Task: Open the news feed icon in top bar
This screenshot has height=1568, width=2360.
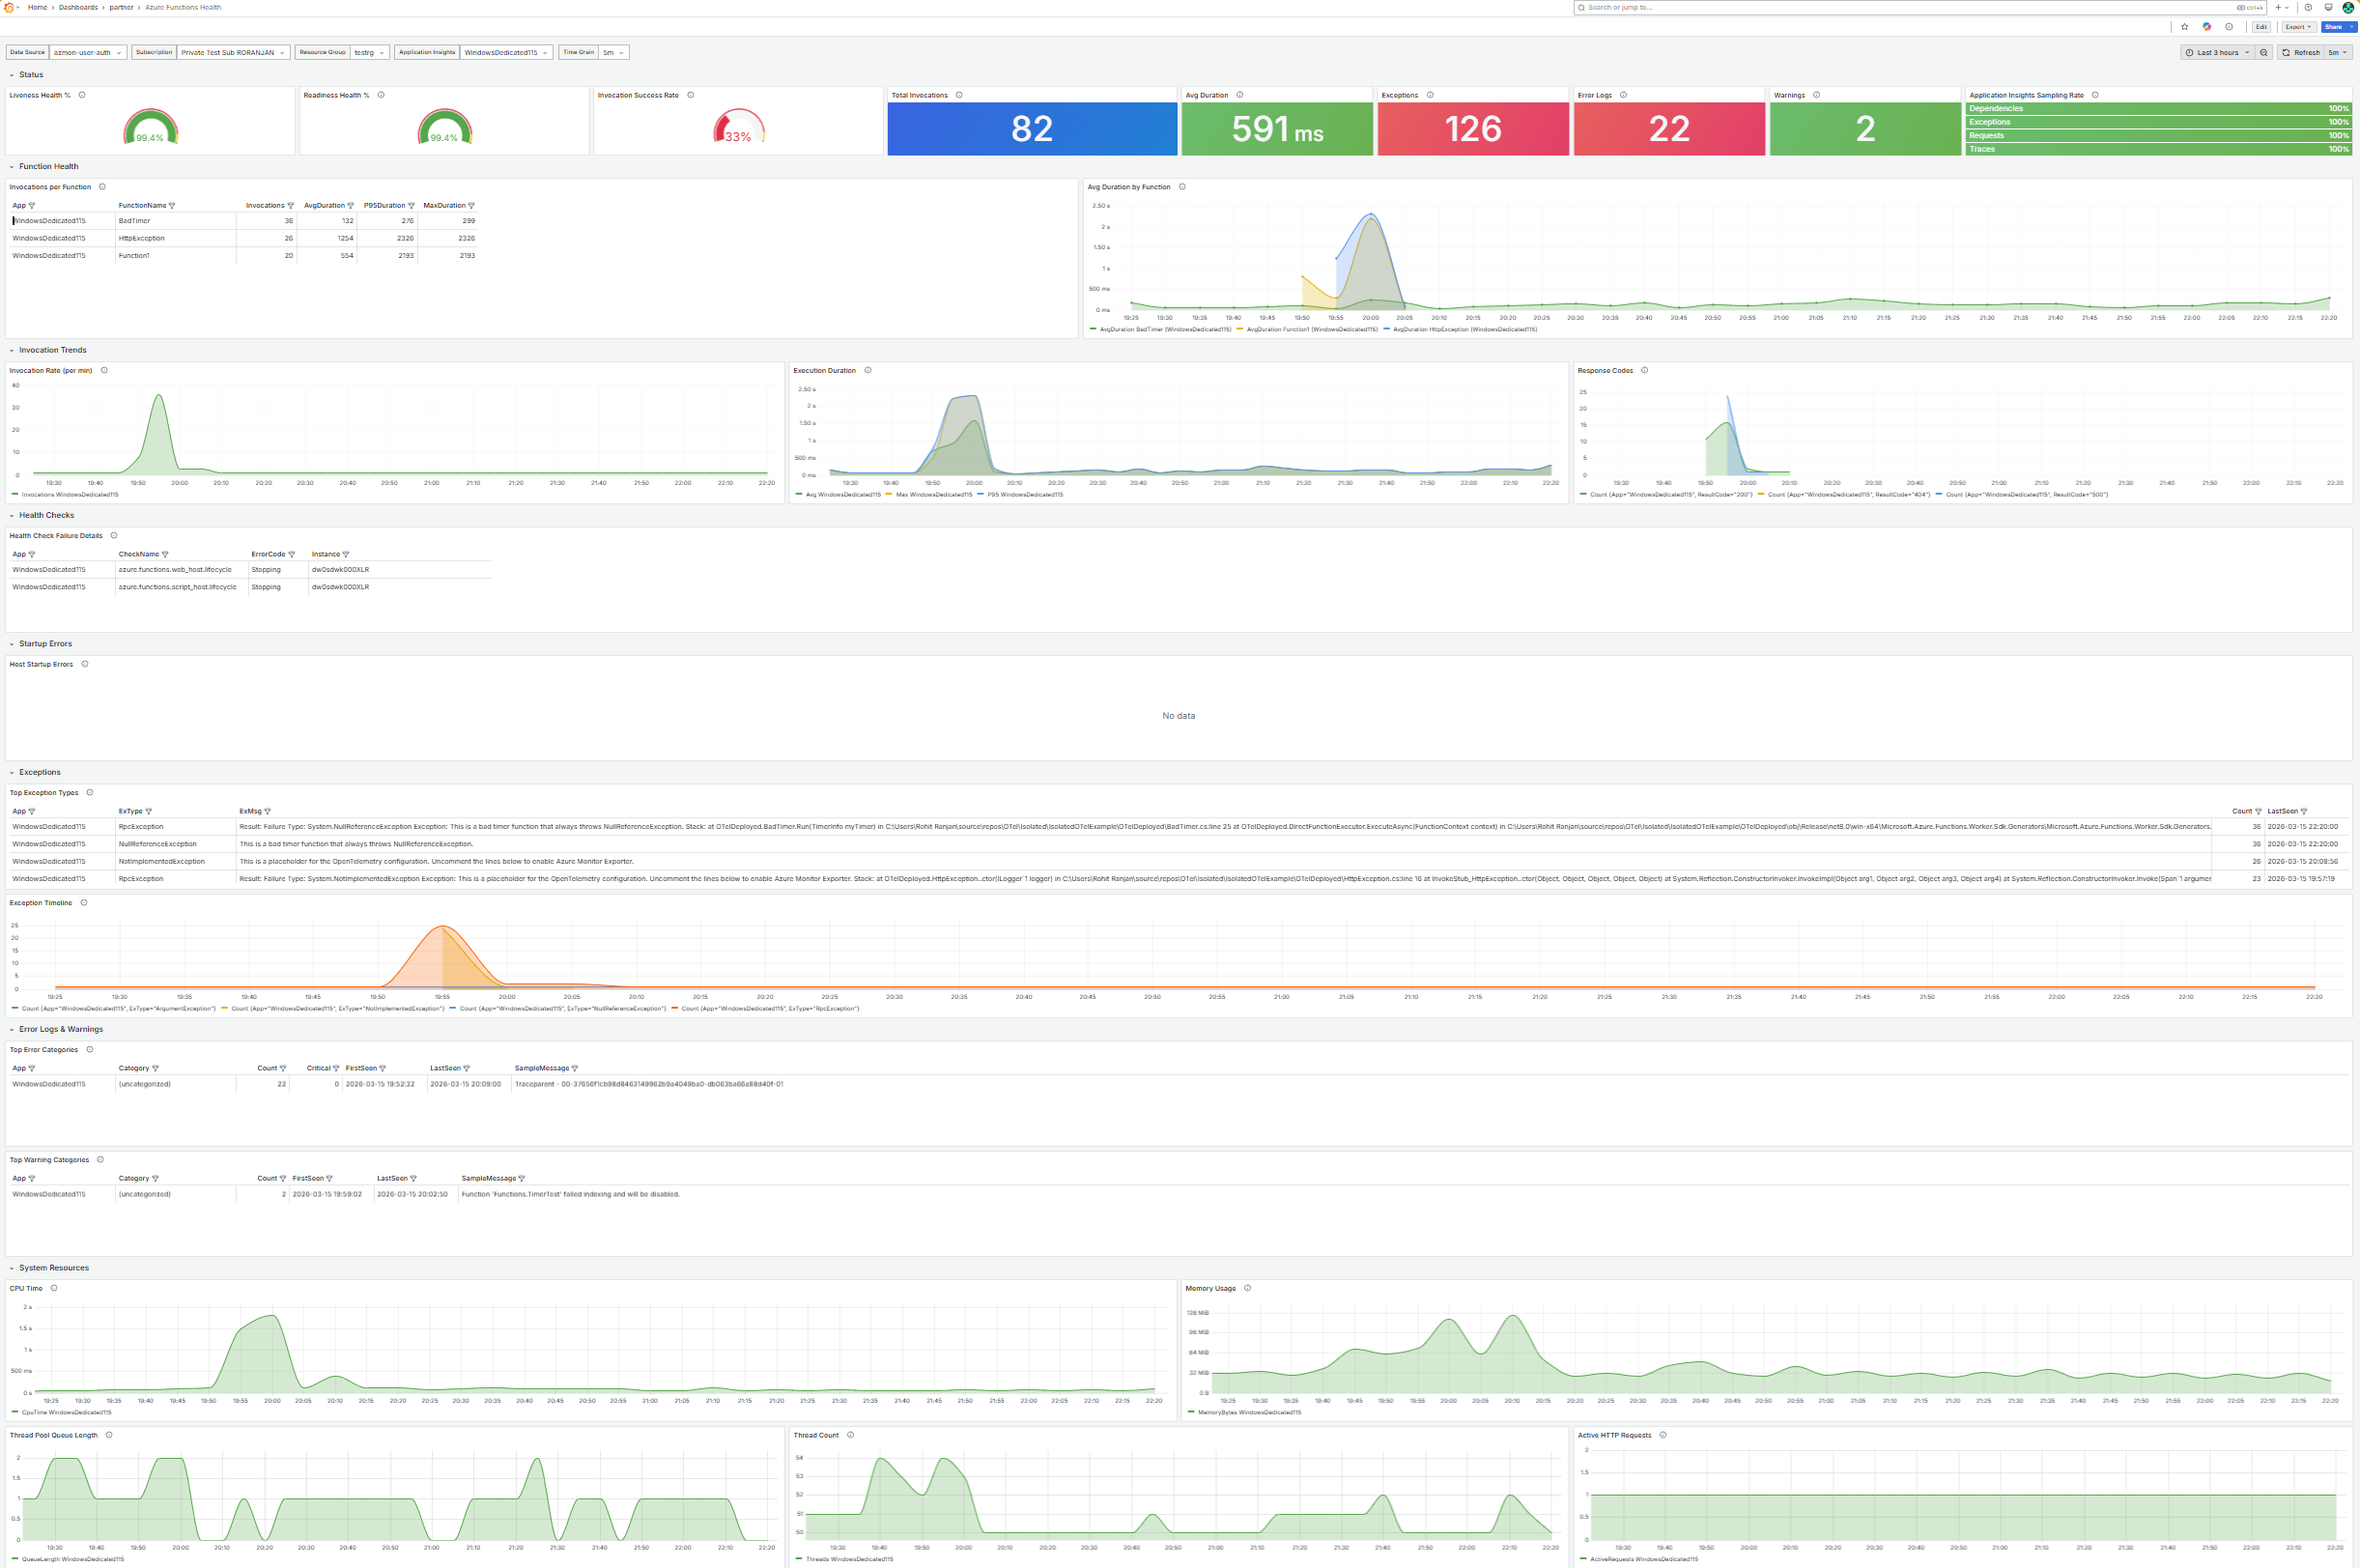Action: click(x=2328, y=7)
